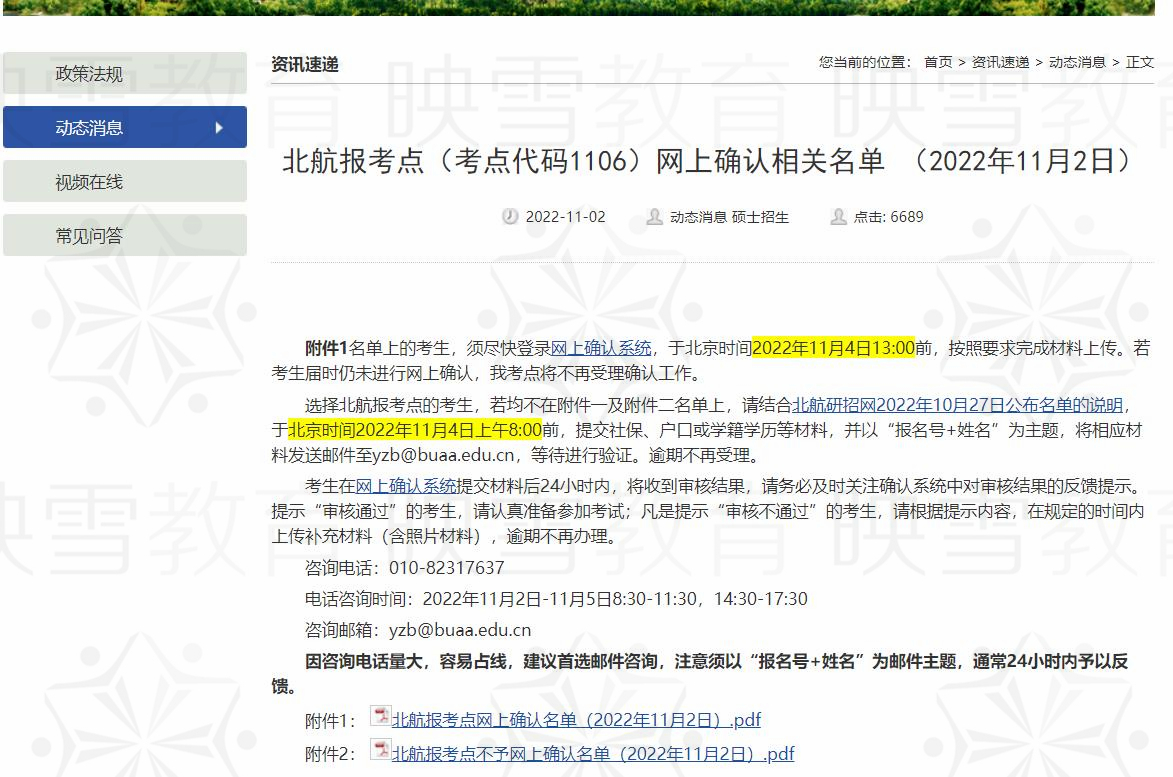Download 北航报考点网上确认名单 (2022年11月2日).pdf
The width and height of the screenshot is (1173, 777).
[x=576, y=720]
